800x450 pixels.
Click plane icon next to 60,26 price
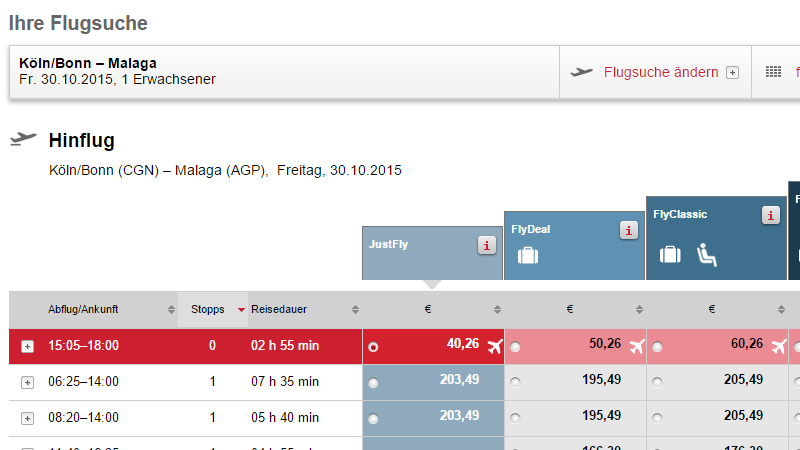[x=778, y=346]
